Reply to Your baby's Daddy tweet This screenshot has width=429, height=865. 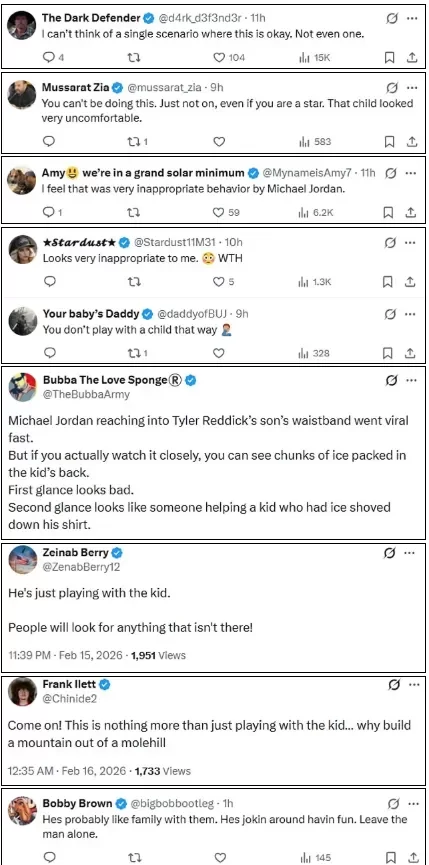pyautogui.click(x=49, y=353)
